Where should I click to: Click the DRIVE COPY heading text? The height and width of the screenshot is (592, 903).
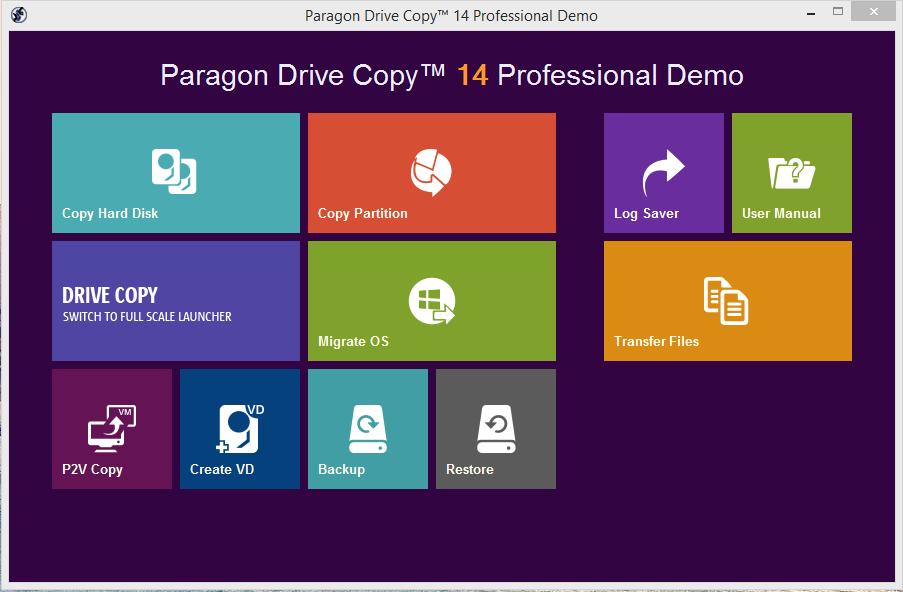[109, 295]
